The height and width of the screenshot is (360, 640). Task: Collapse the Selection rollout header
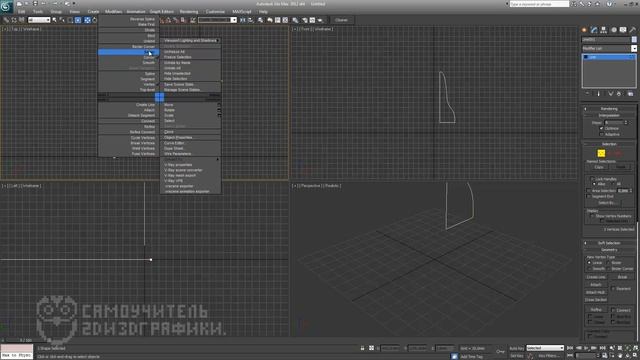tap(609, 144)
